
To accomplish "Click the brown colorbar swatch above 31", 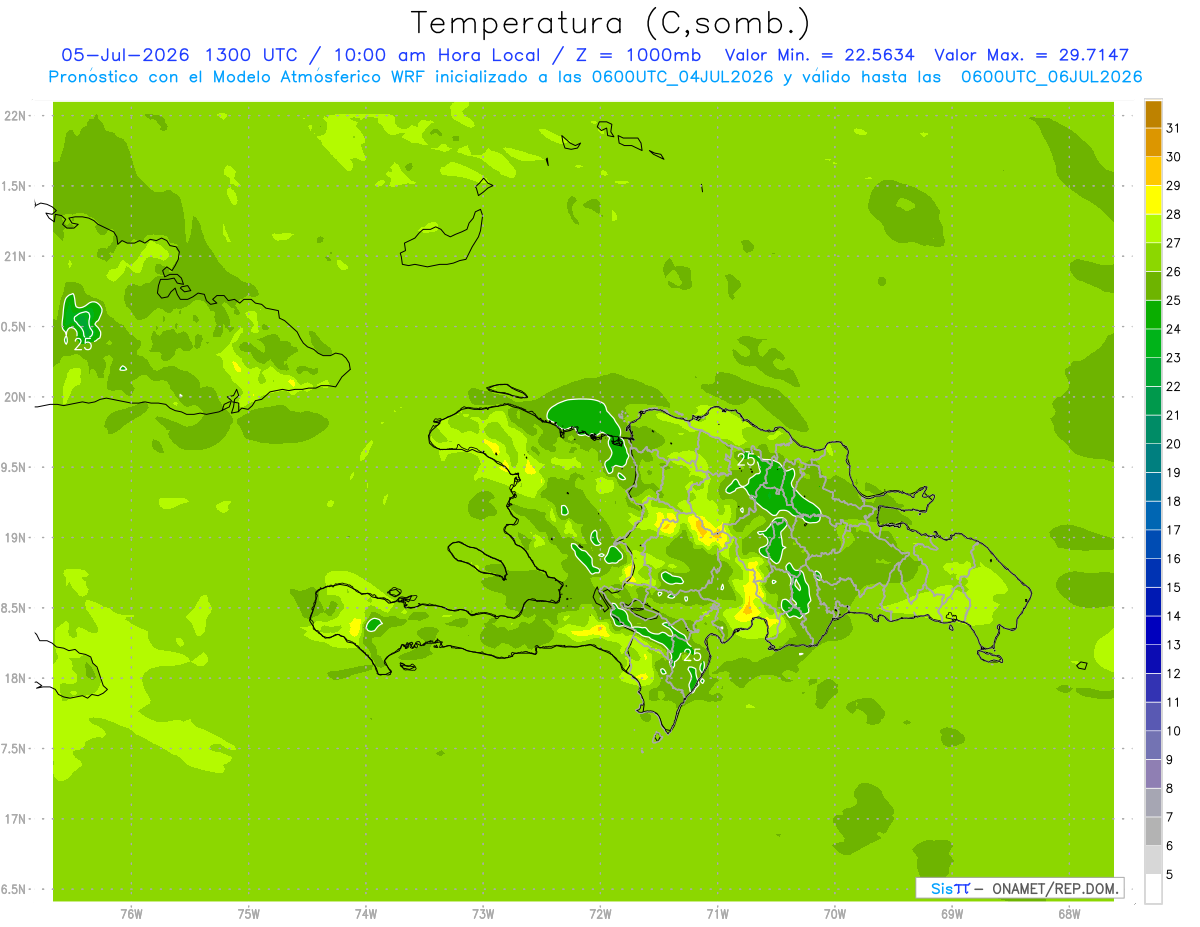I will (1153, 114).
